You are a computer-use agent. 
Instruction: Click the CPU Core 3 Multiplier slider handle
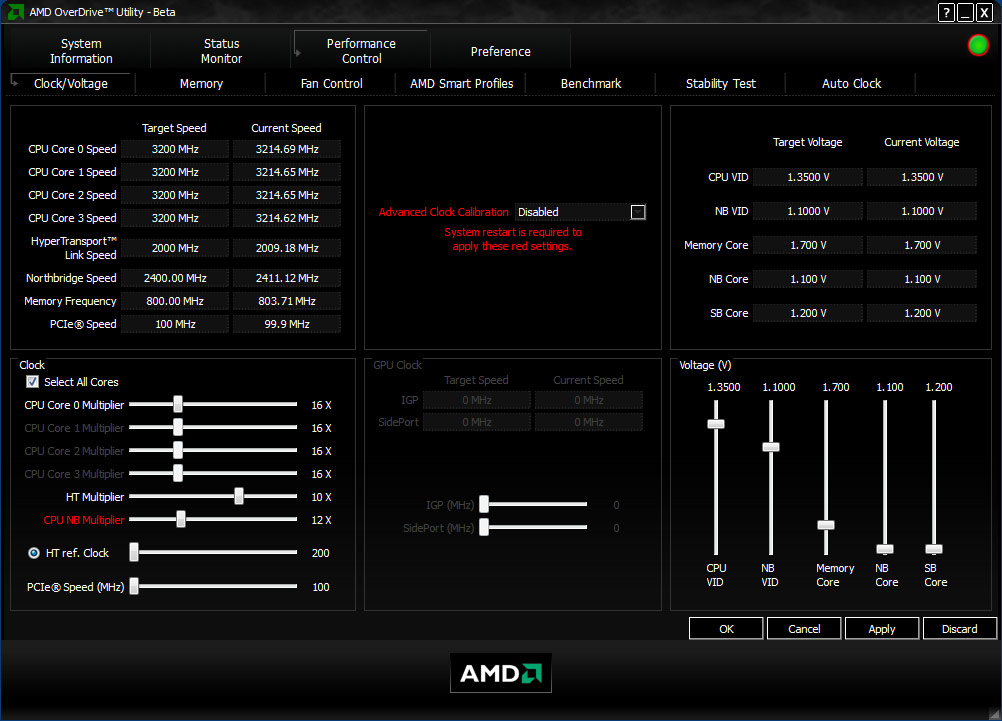coord(178,473)
